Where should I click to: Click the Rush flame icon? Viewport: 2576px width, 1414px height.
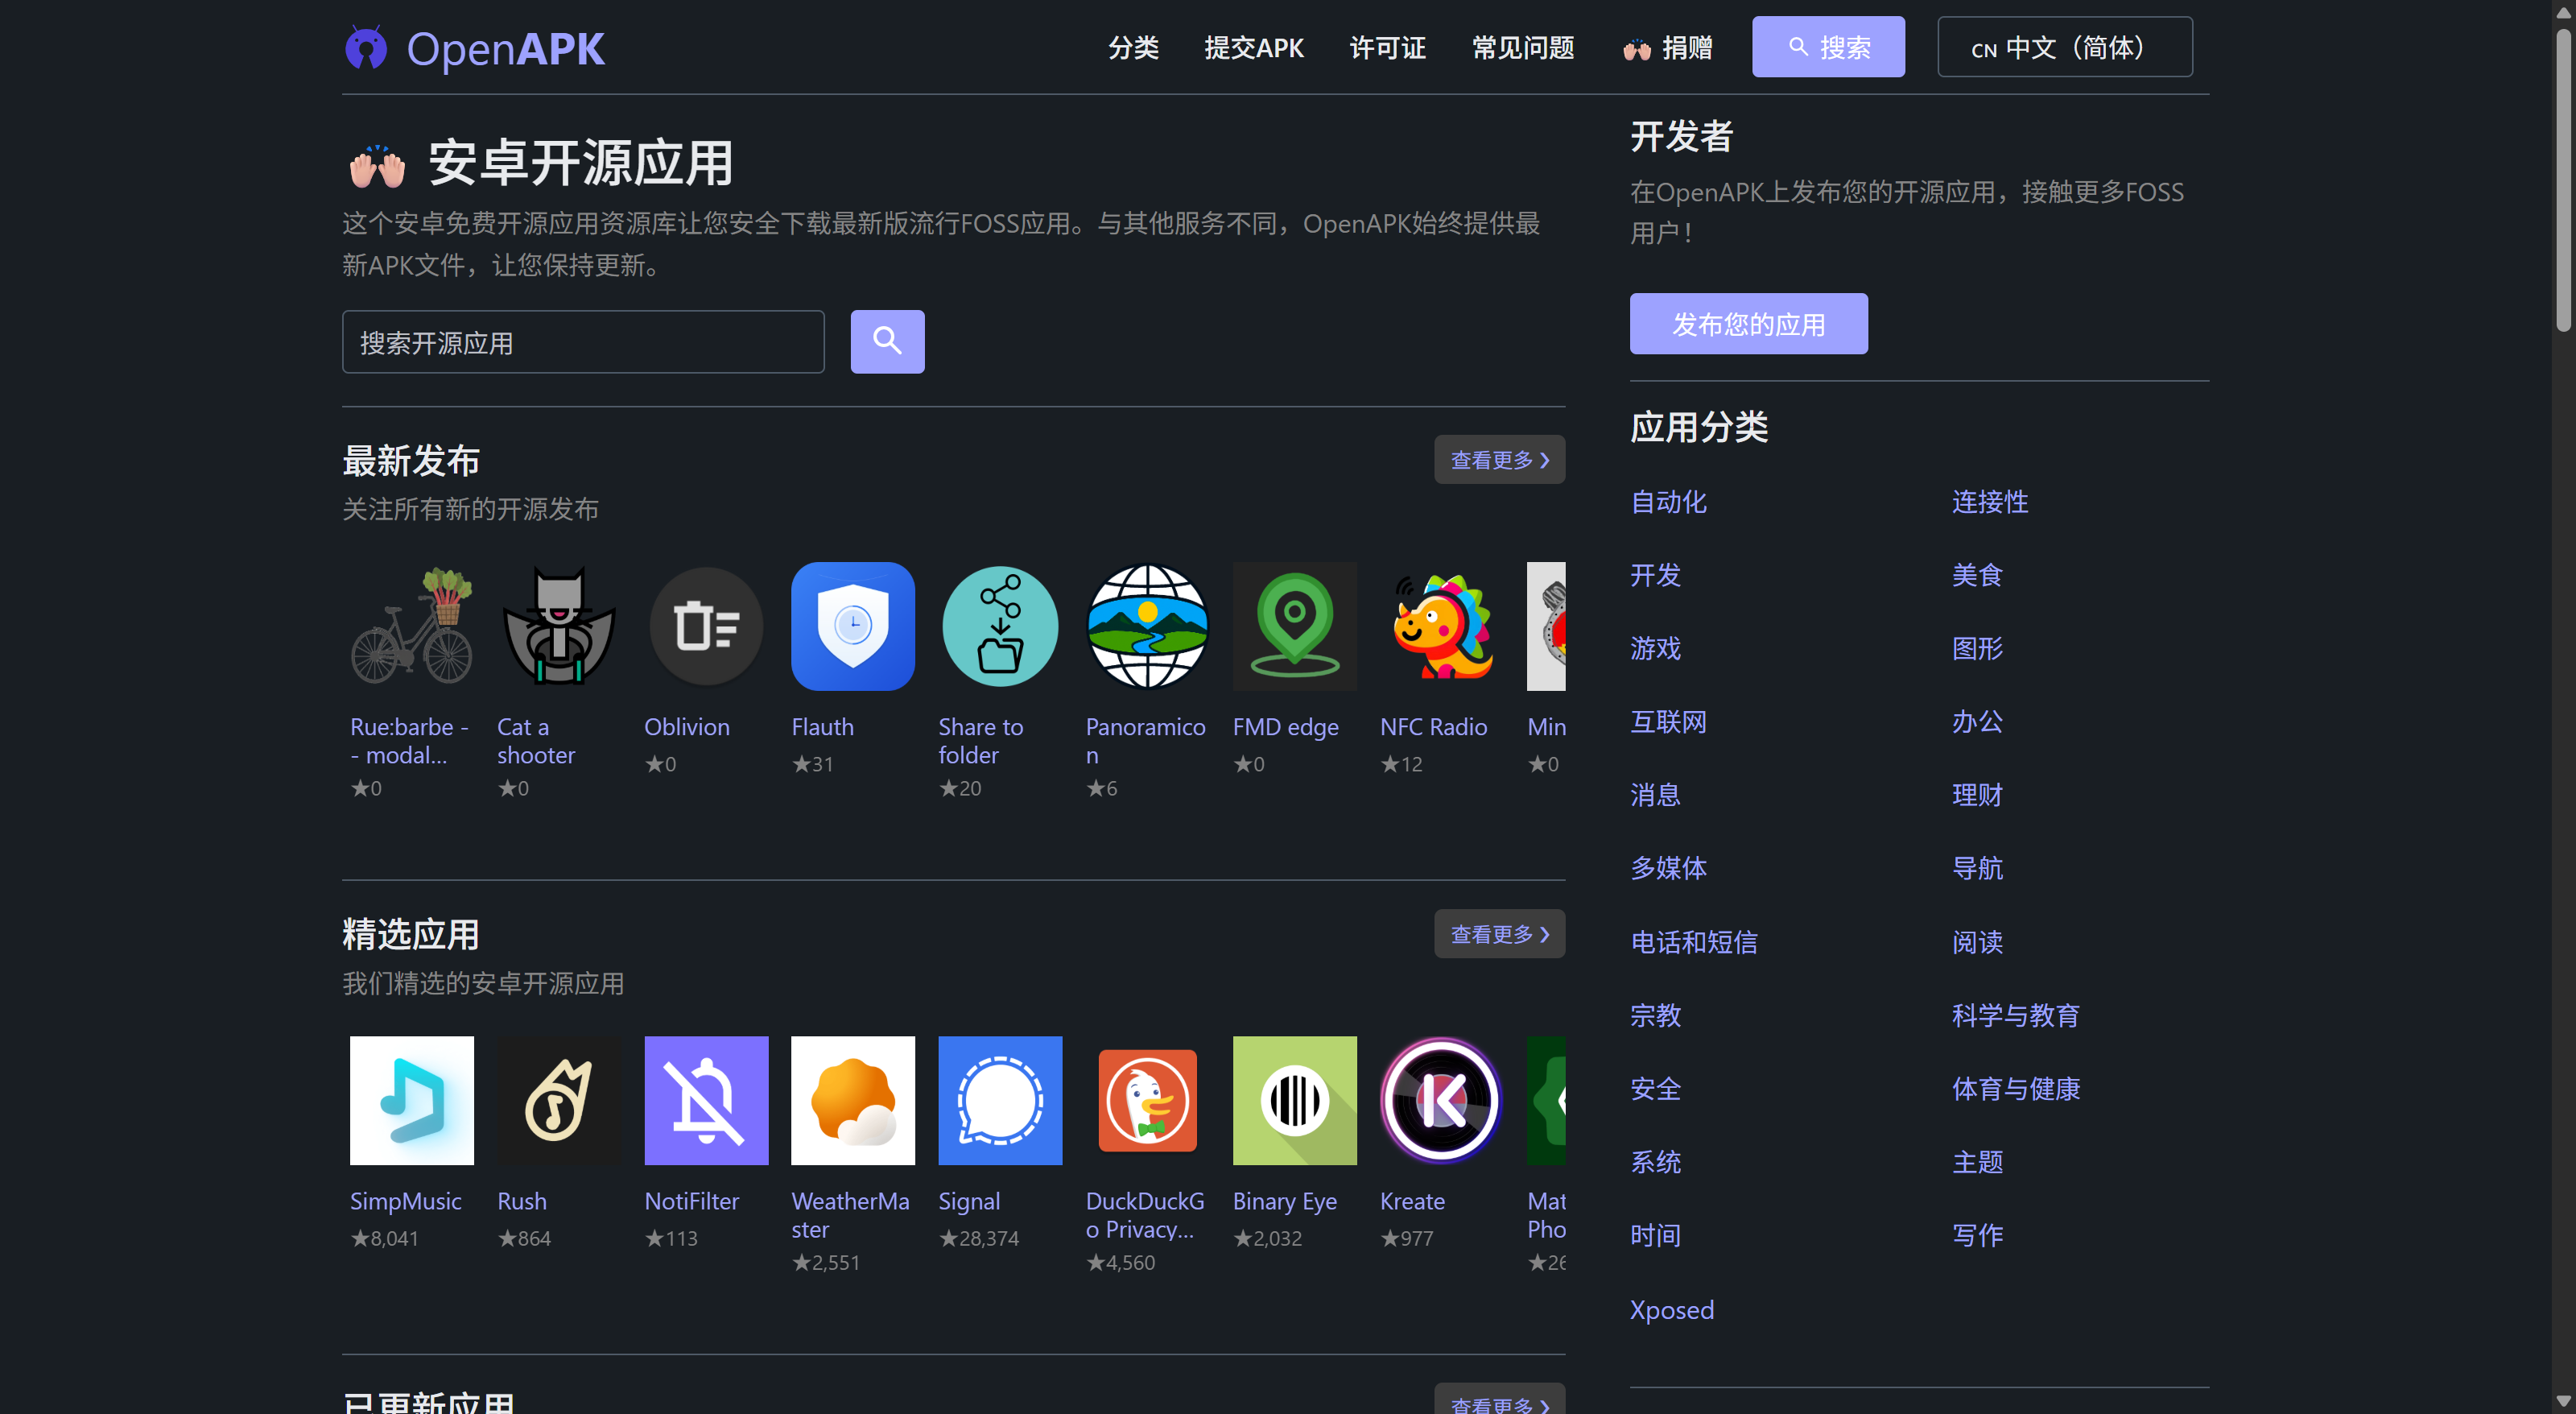click(x=558, y=1100)
